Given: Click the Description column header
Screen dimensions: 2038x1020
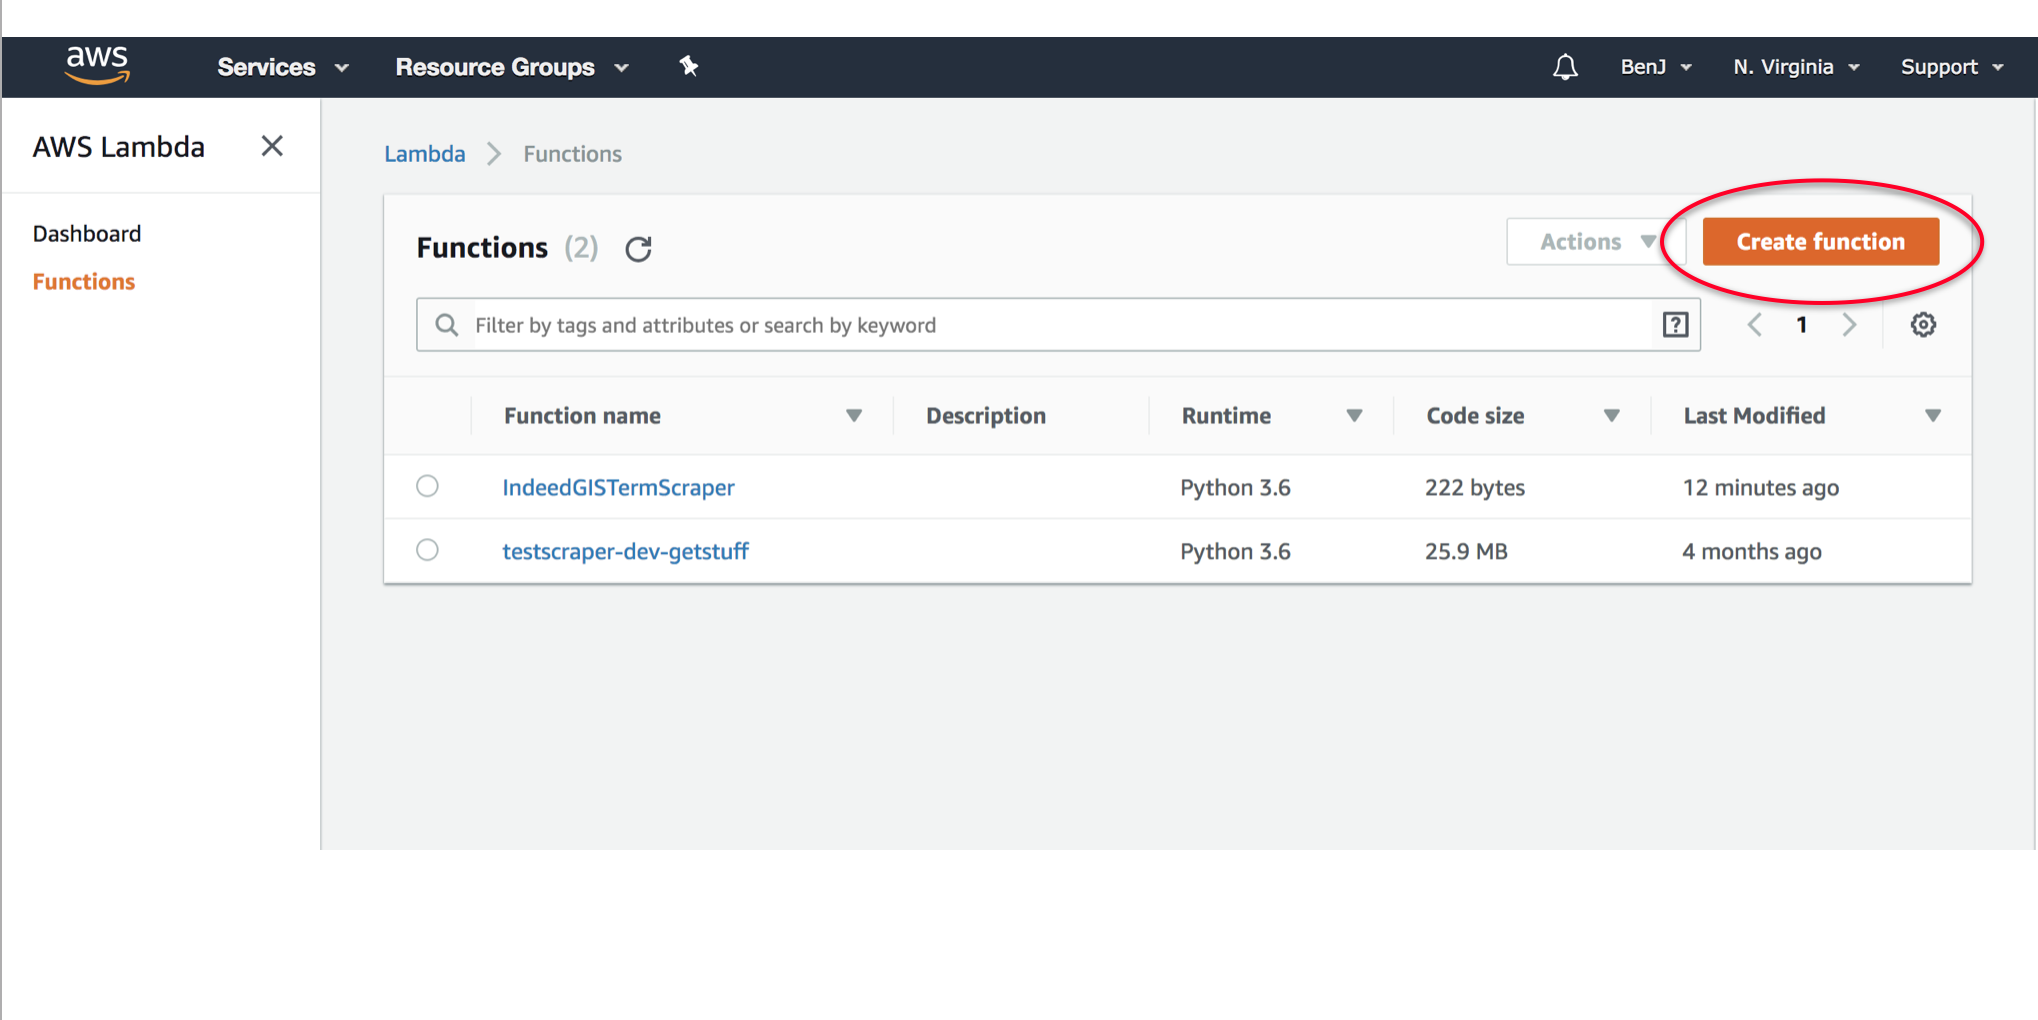Looking at the screenshot, I should tap(986, 416).
